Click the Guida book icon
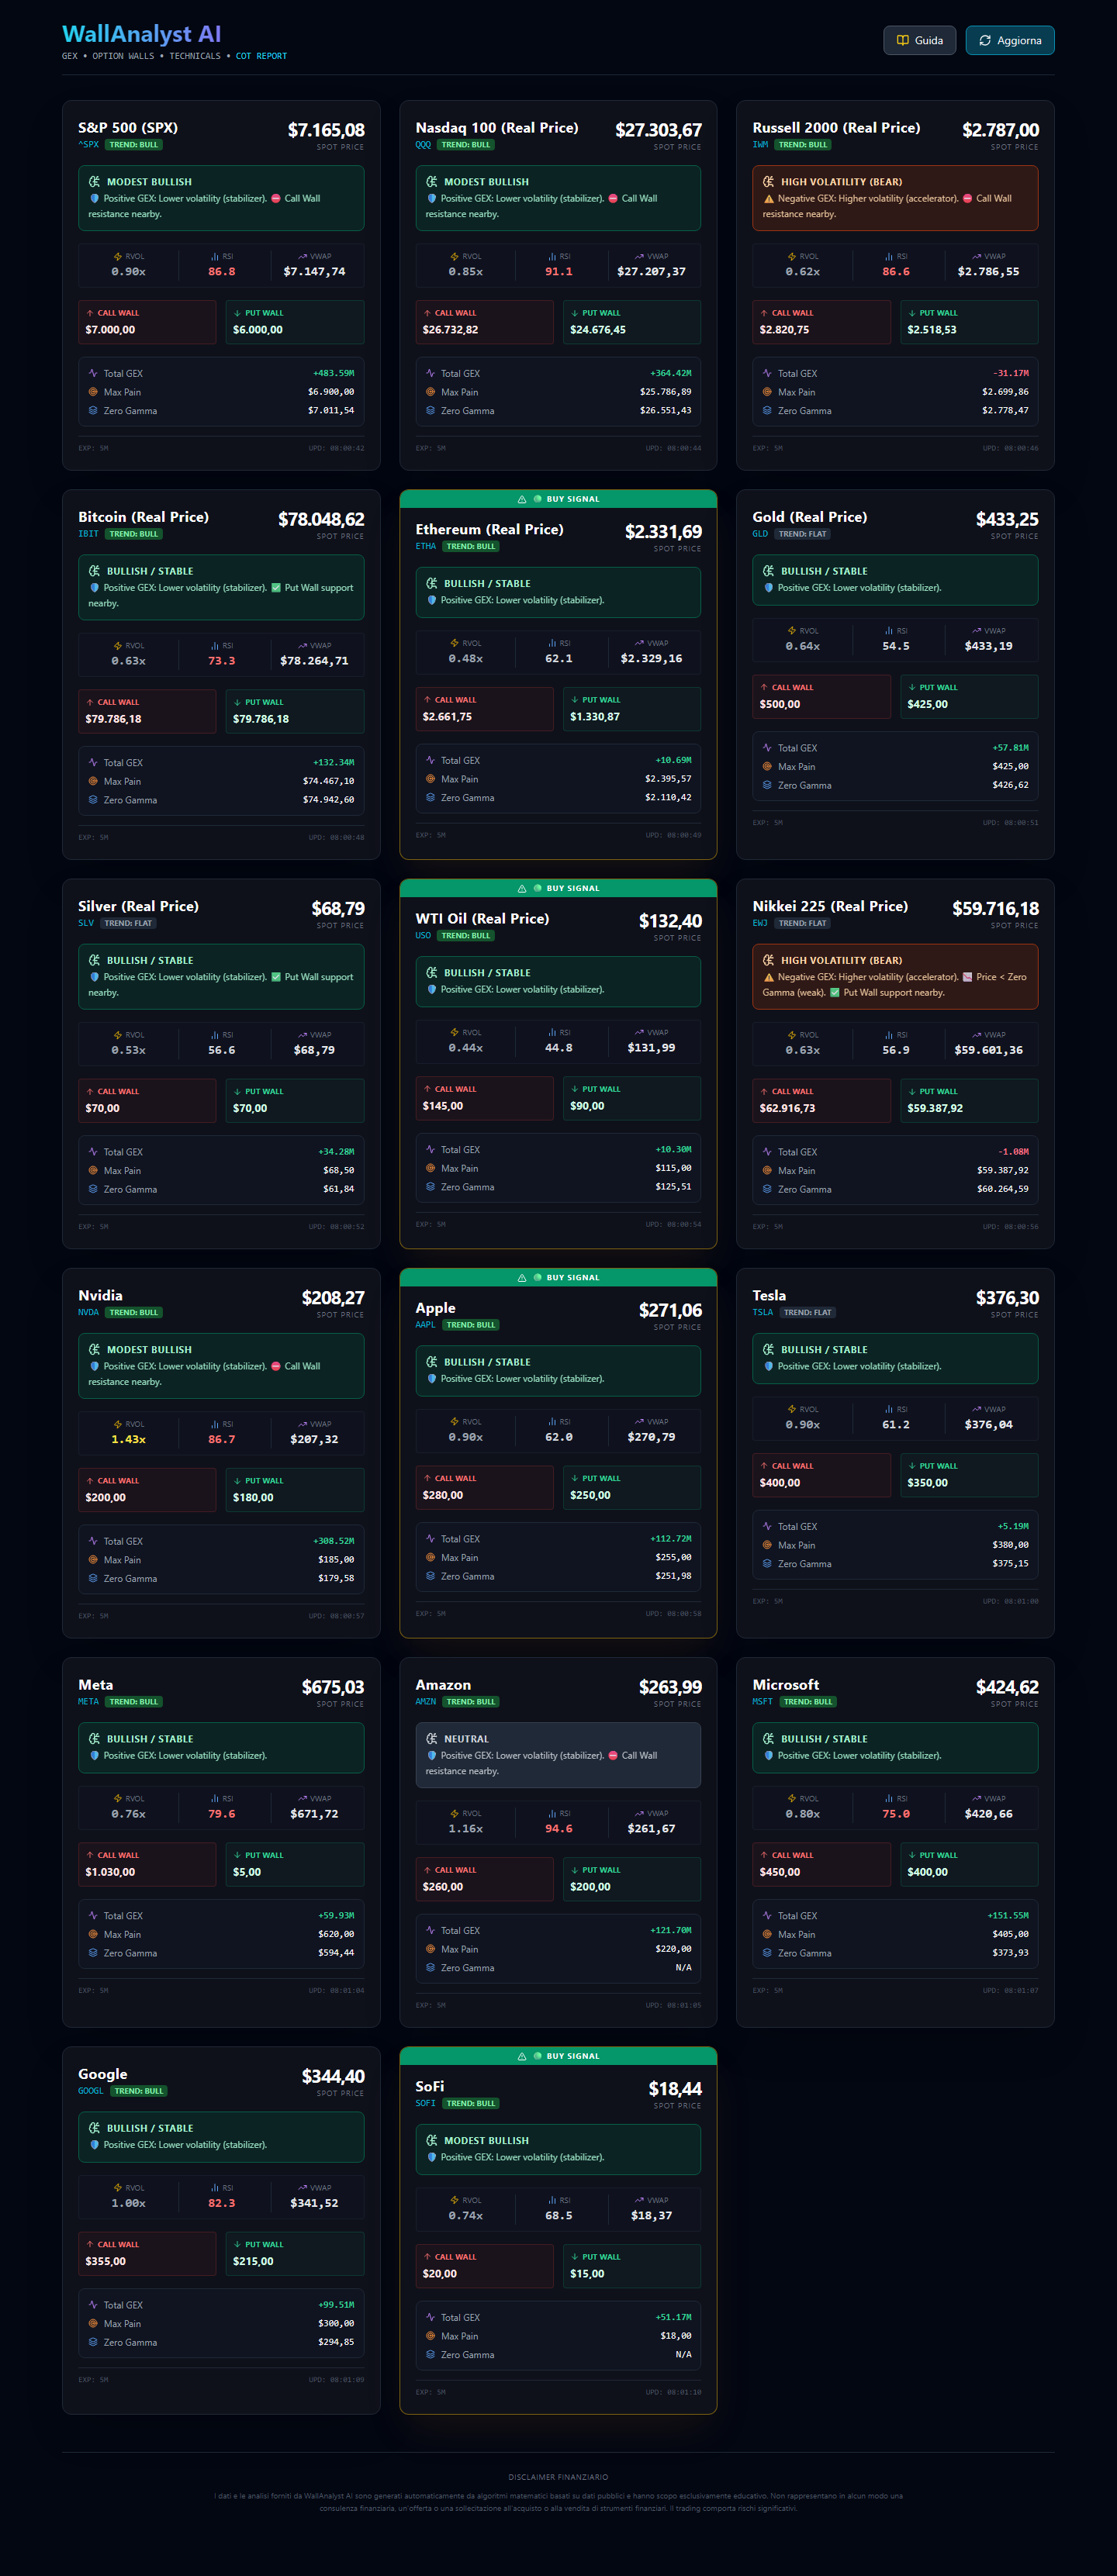Screen dimensions: 1117x2576 pyautogui.click(x=902, y=41)
